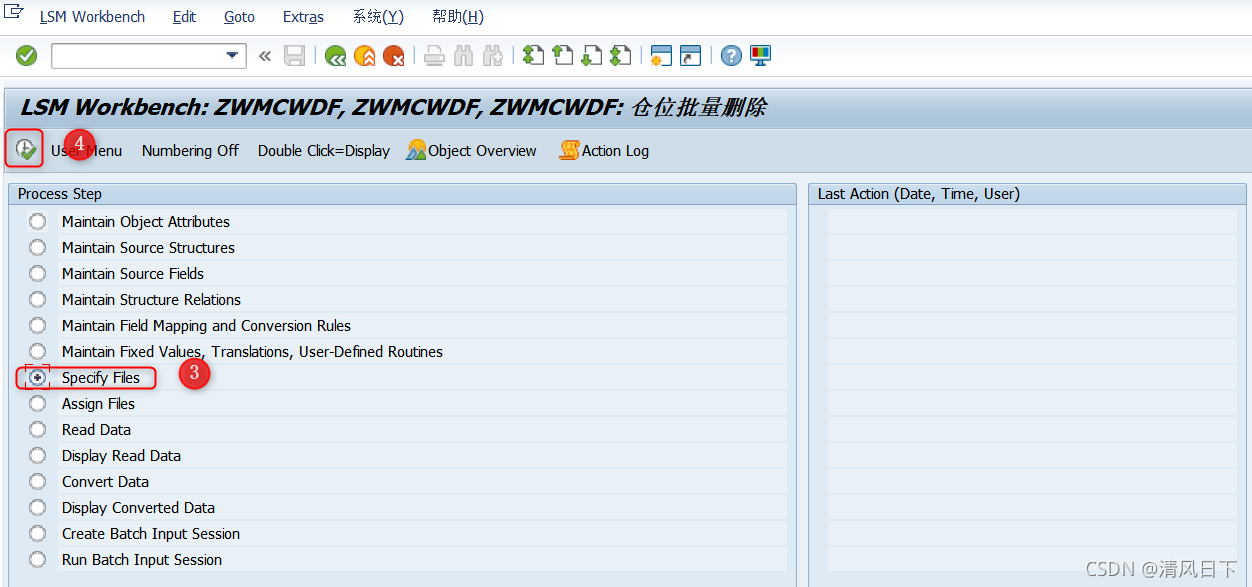
Task: Click the green Enter checkmark icon
Action: (27, 56)
